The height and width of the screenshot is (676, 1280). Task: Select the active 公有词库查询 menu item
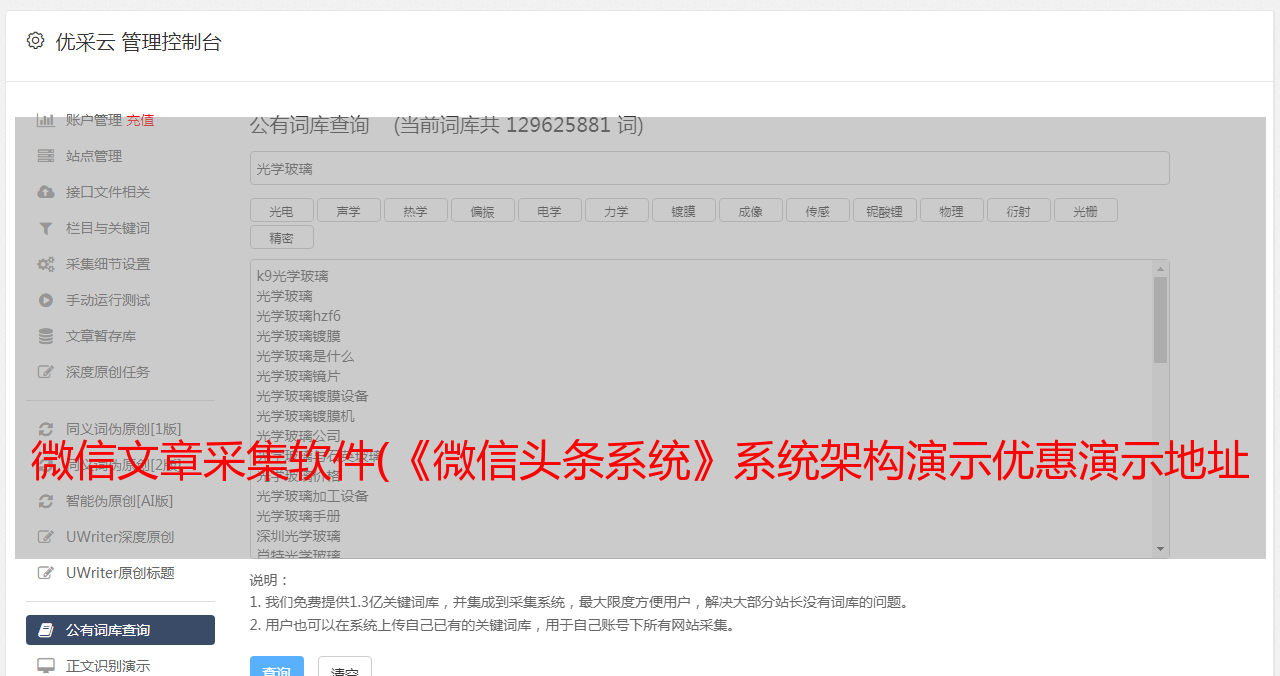tap(120, 630)
